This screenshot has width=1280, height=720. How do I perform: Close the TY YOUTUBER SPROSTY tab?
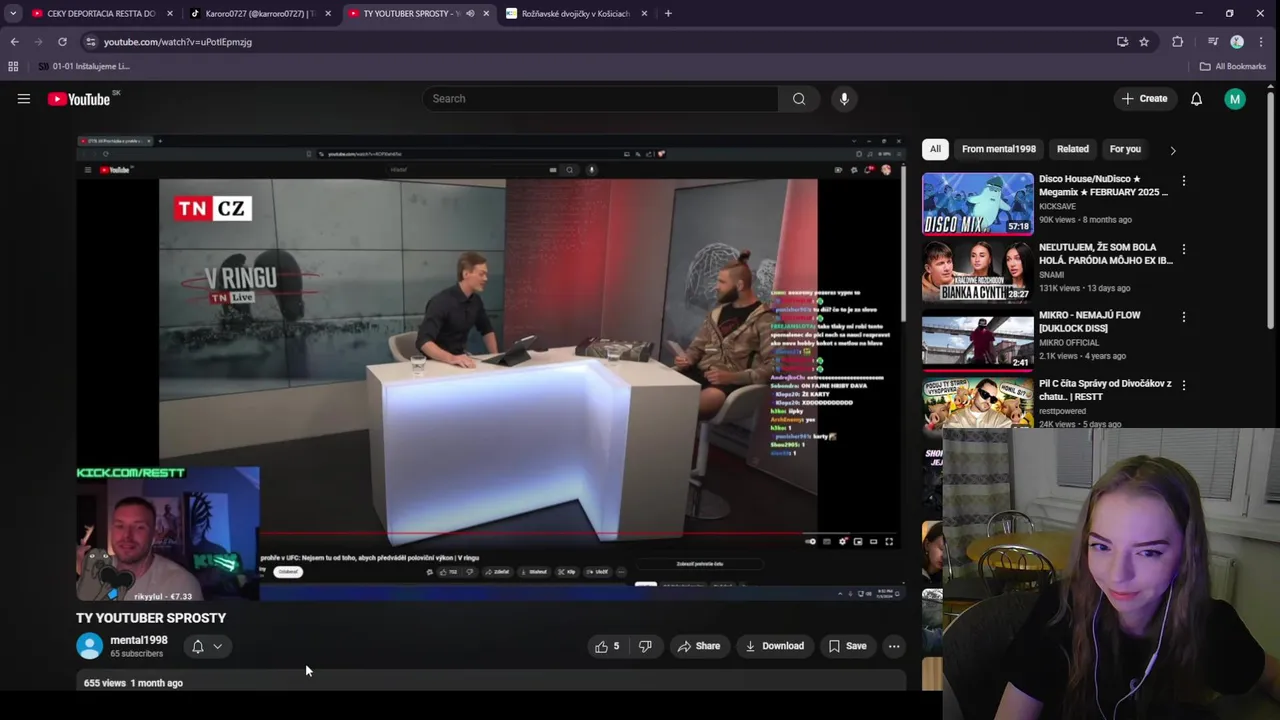(x=486, y=14)
